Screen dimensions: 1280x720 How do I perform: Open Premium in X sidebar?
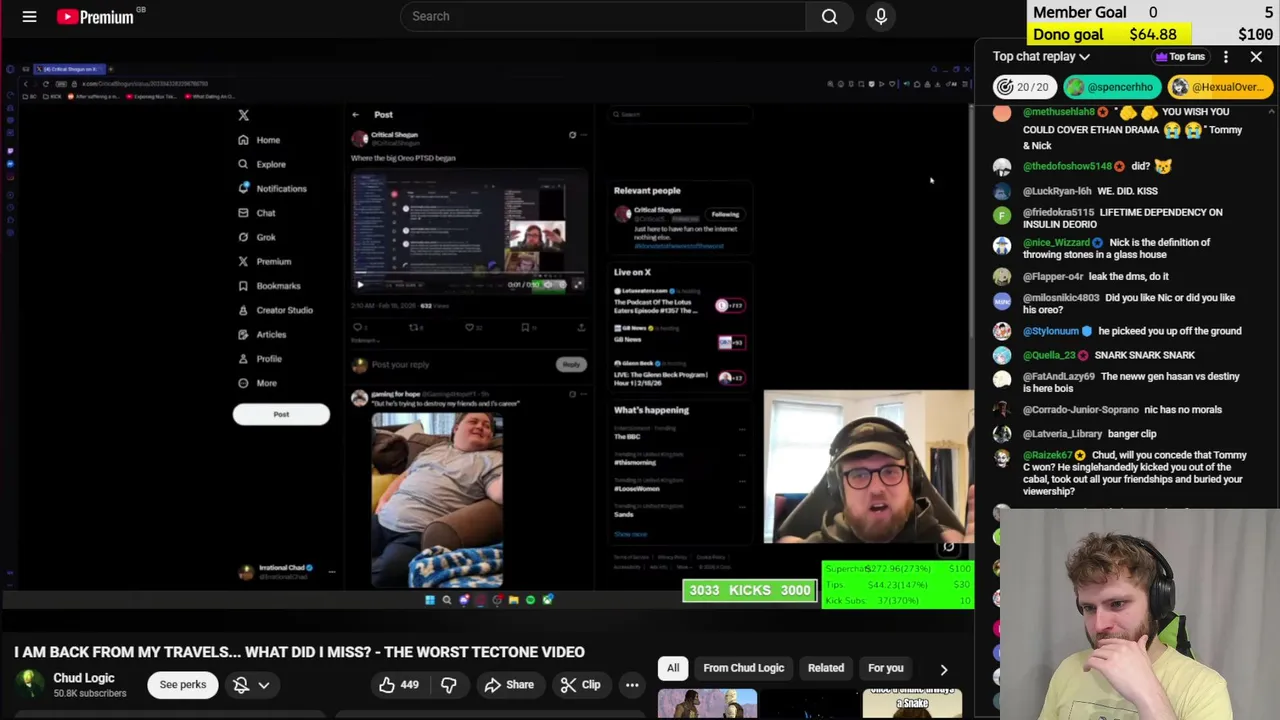coord(265,261)
